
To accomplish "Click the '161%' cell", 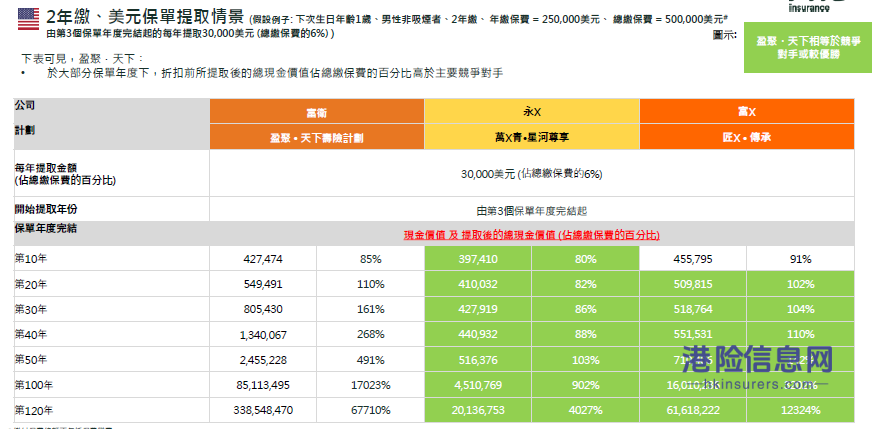I will pyautogui.click(x=370, y=309).
